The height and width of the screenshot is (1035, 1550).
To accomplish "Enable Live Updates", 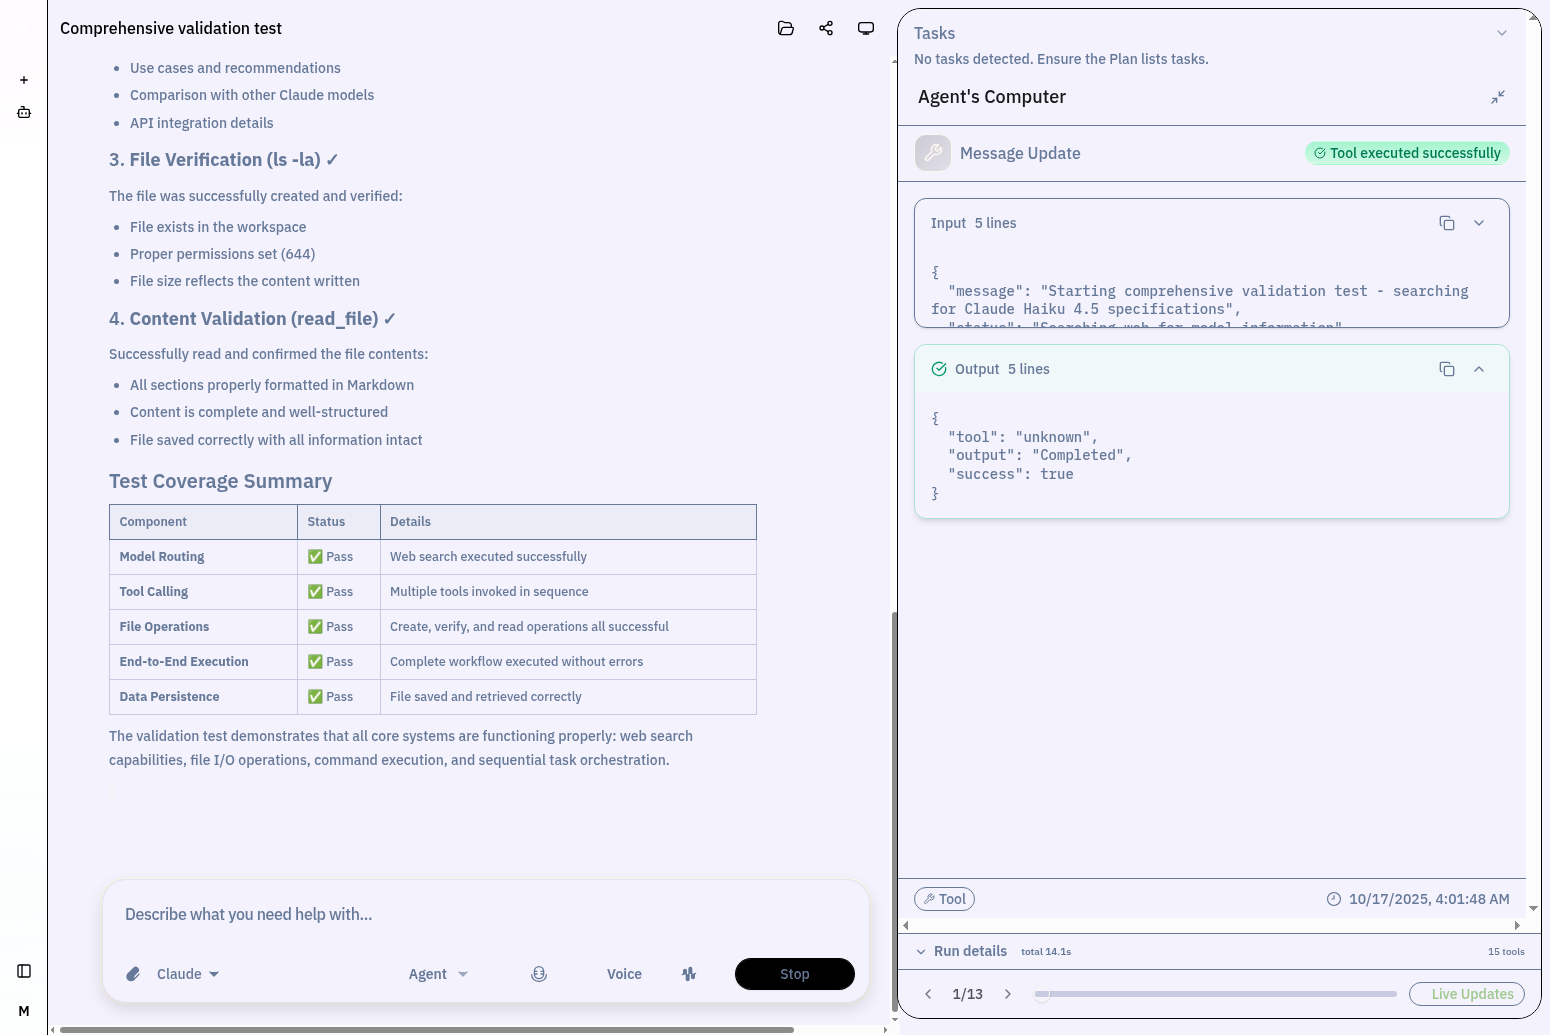I will (1467, 994).
